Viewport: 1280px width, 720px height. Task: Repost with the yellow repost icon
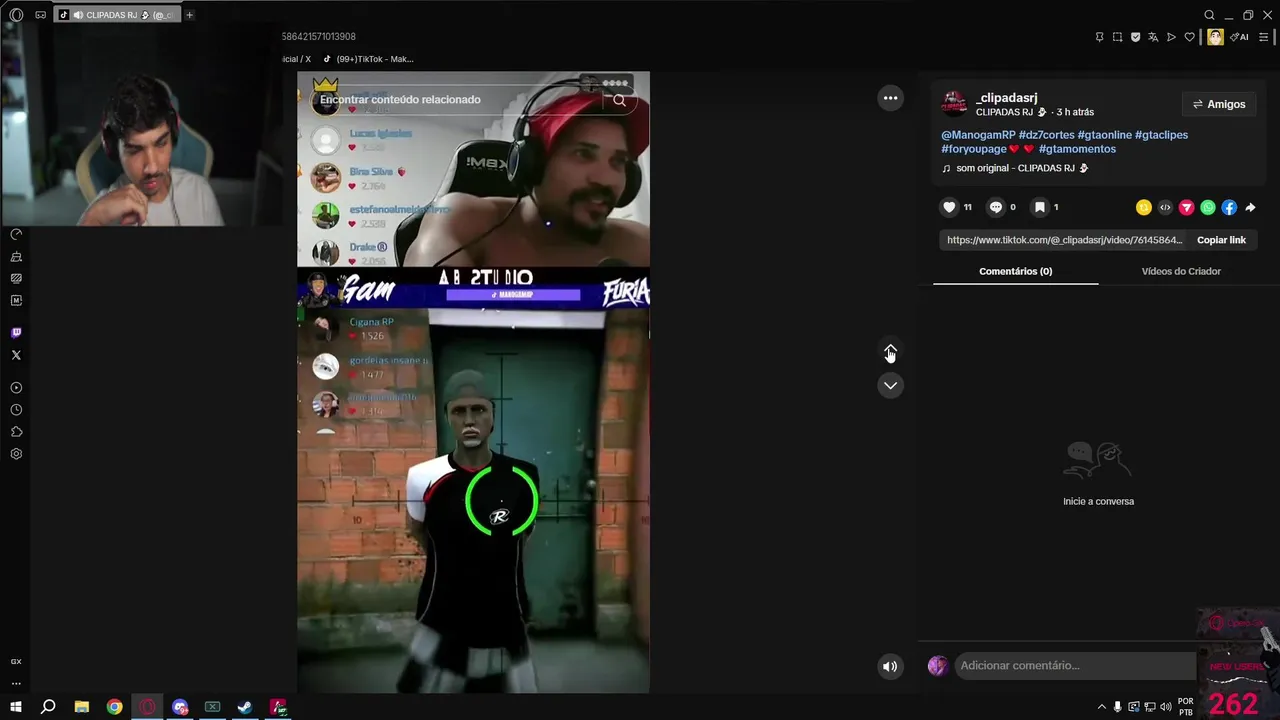pos(1144,207)
